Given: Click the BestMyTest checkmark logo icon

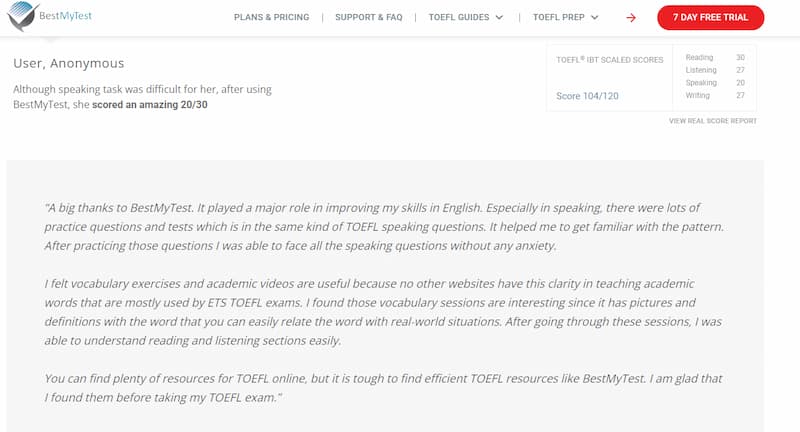Looking at the screenshot, I should tap(22, 16).
